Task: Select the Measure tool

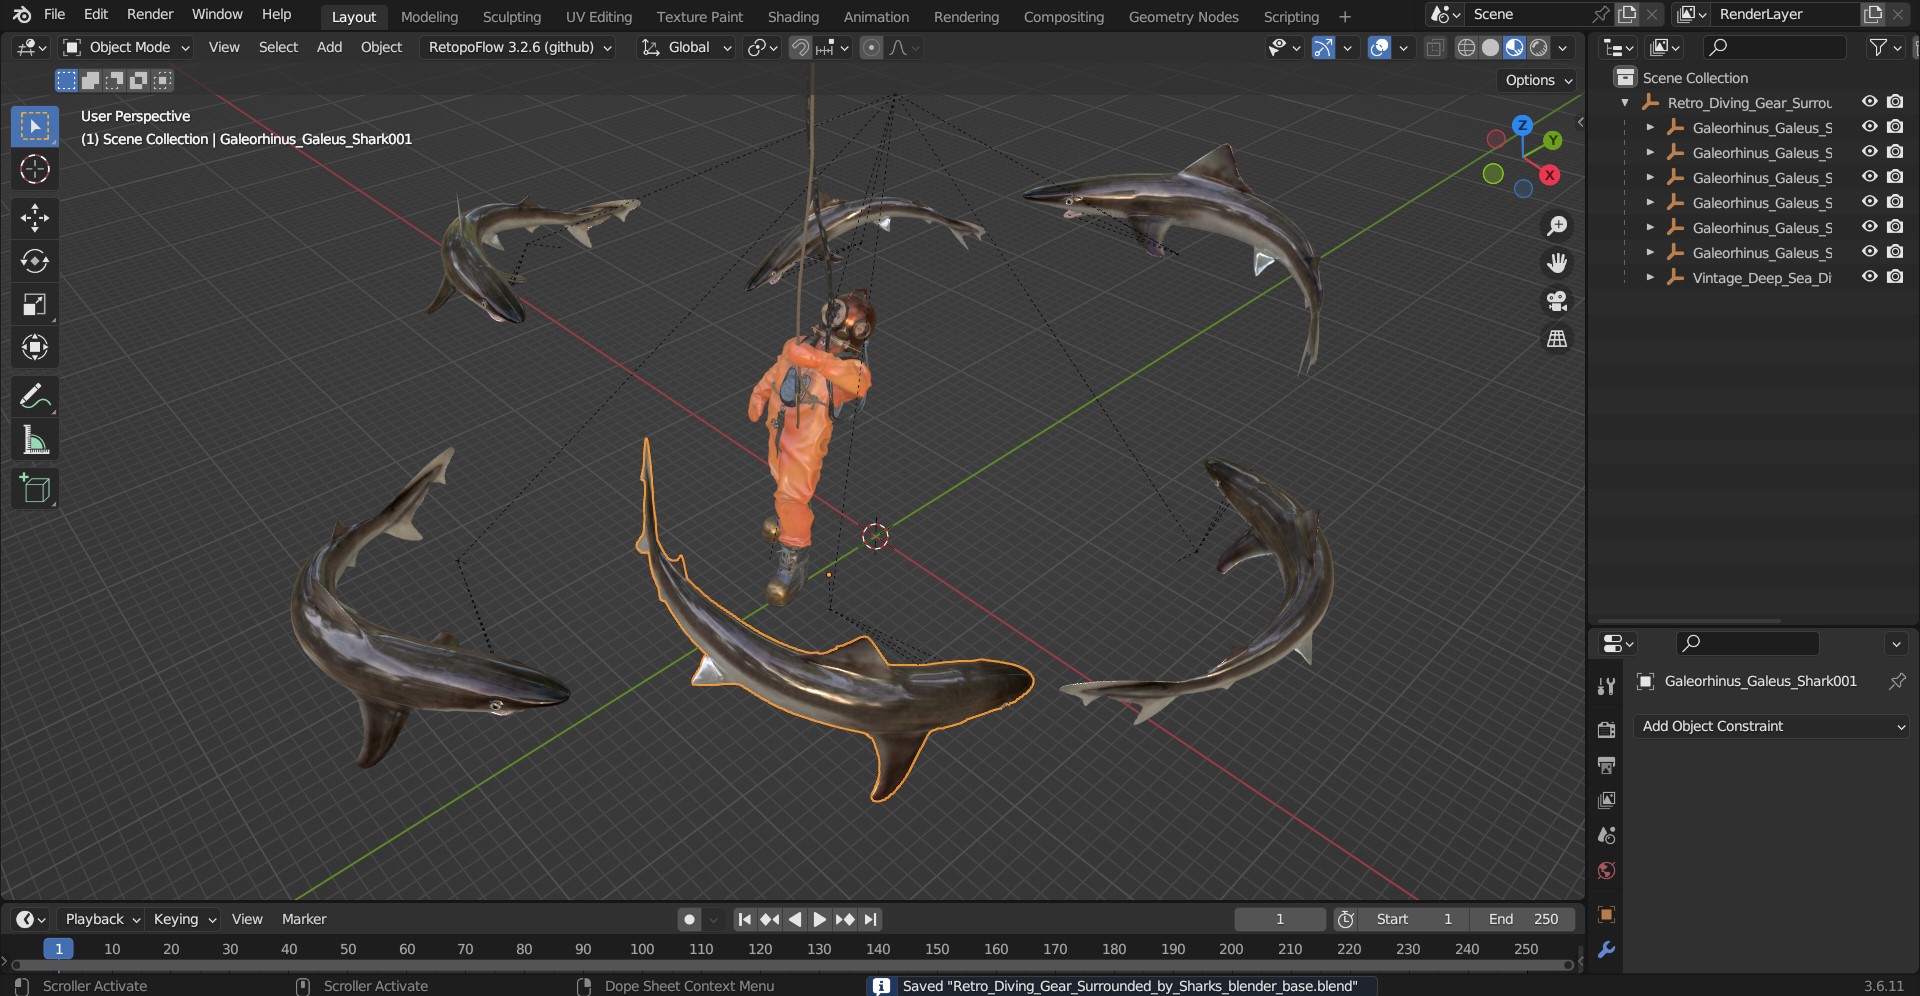Action: click(35, 440)
